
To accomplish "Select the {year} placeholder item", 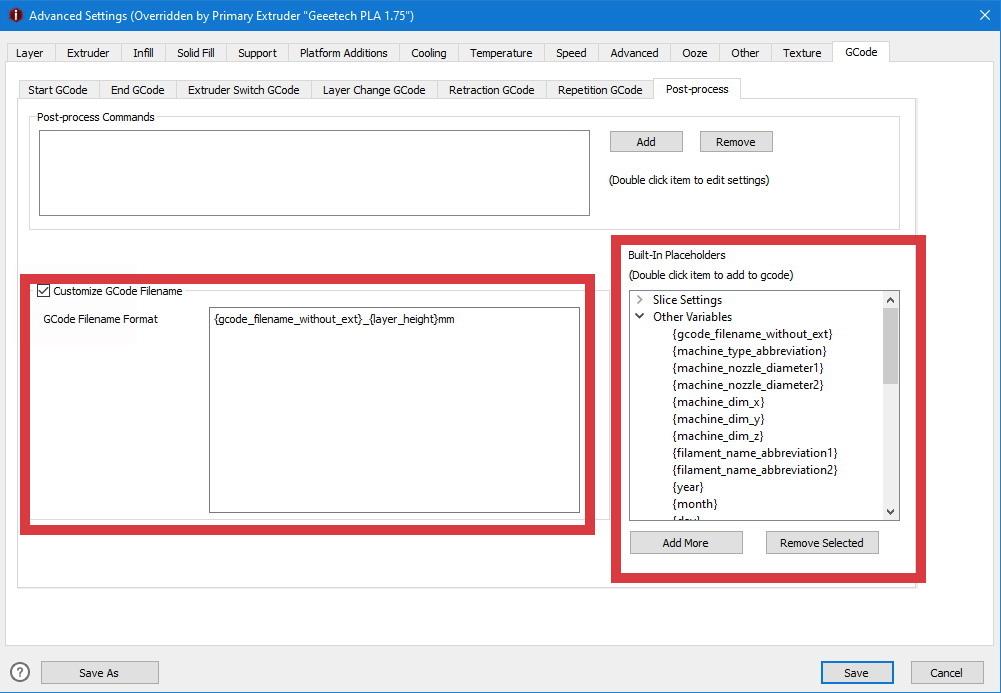I will (688, 487).
